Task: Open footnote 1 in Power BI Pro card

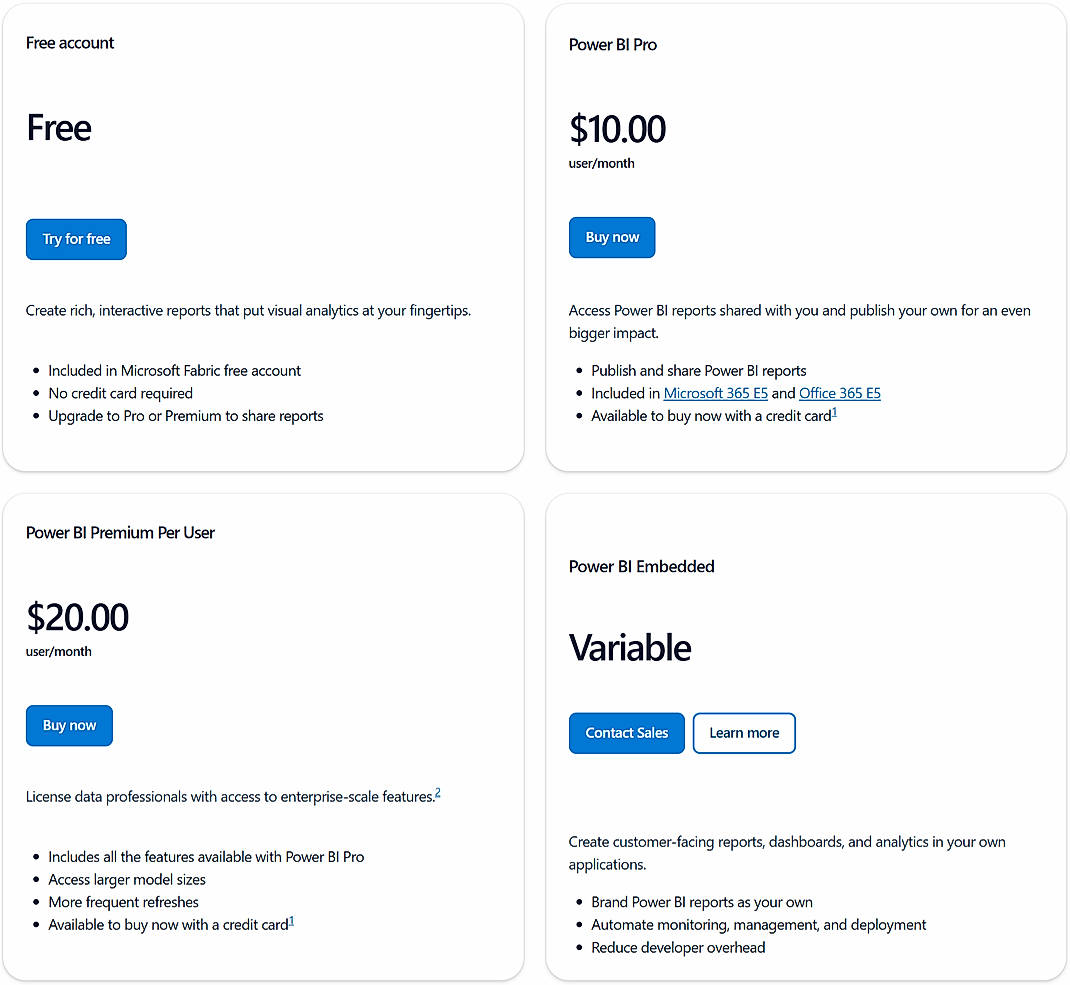Action: 834,412
